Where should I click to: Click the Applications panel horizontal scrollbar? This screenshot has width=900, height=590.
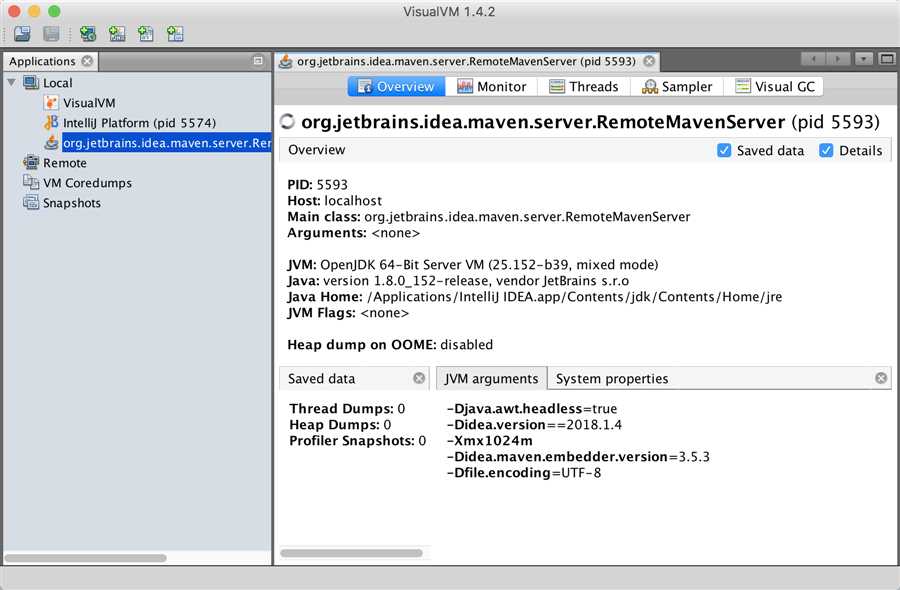pos(86,558)
